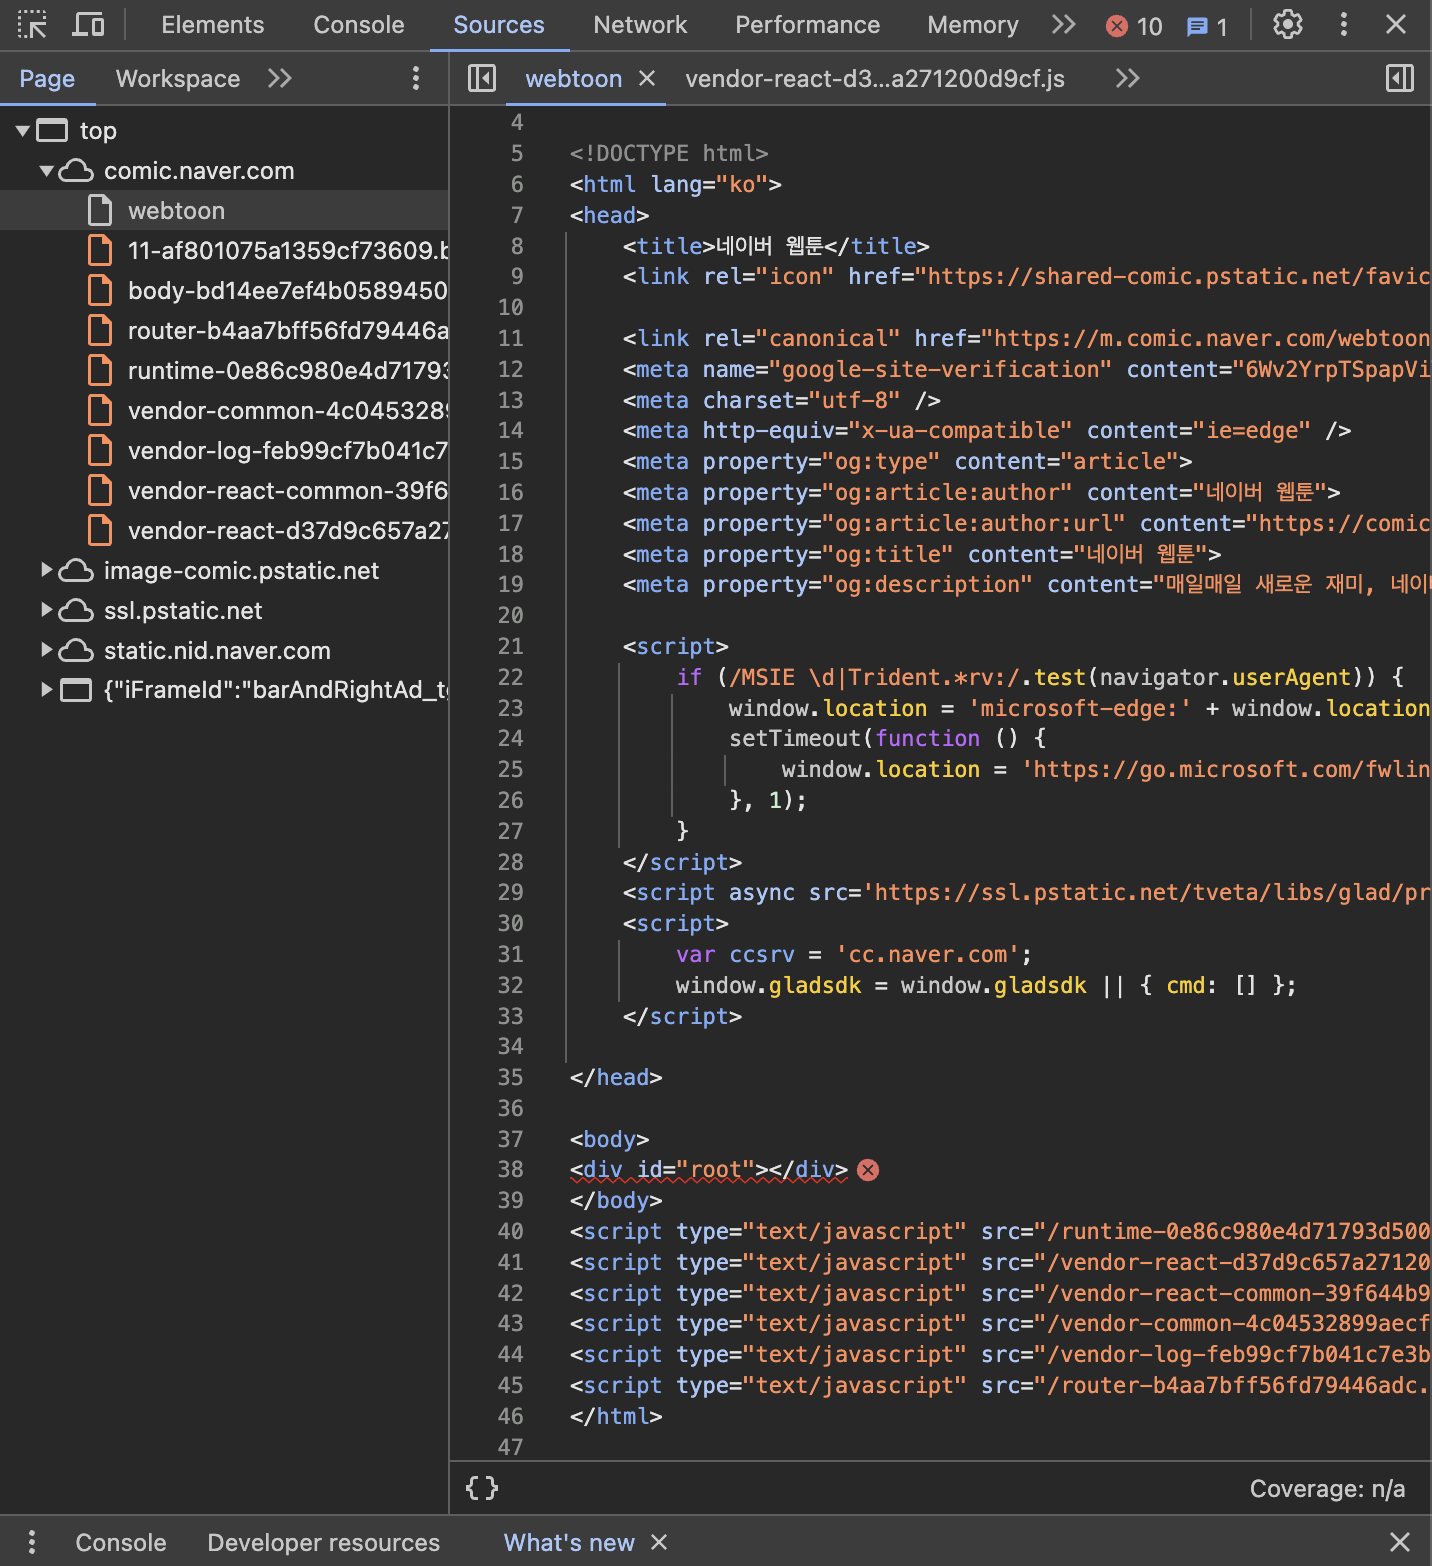Collapse the comic.naver.com domain node
This screenshot has height=1566, width=1432.
pos(46,170)
